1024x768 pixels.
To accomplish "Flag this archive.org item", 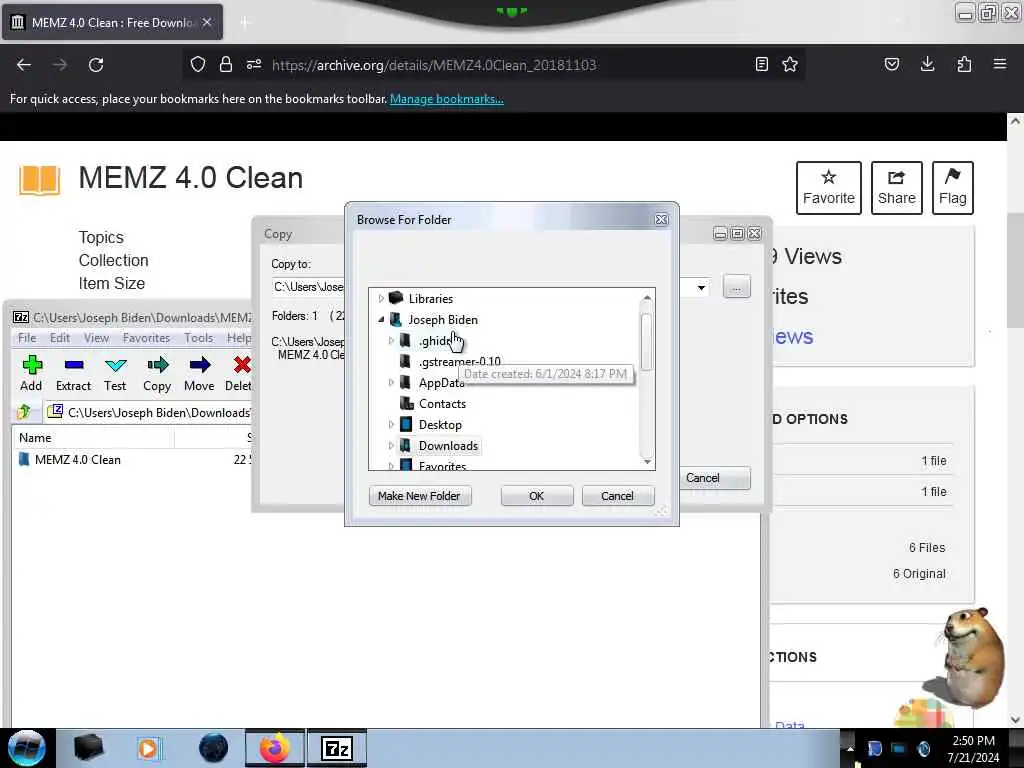I will pos(953,187).
